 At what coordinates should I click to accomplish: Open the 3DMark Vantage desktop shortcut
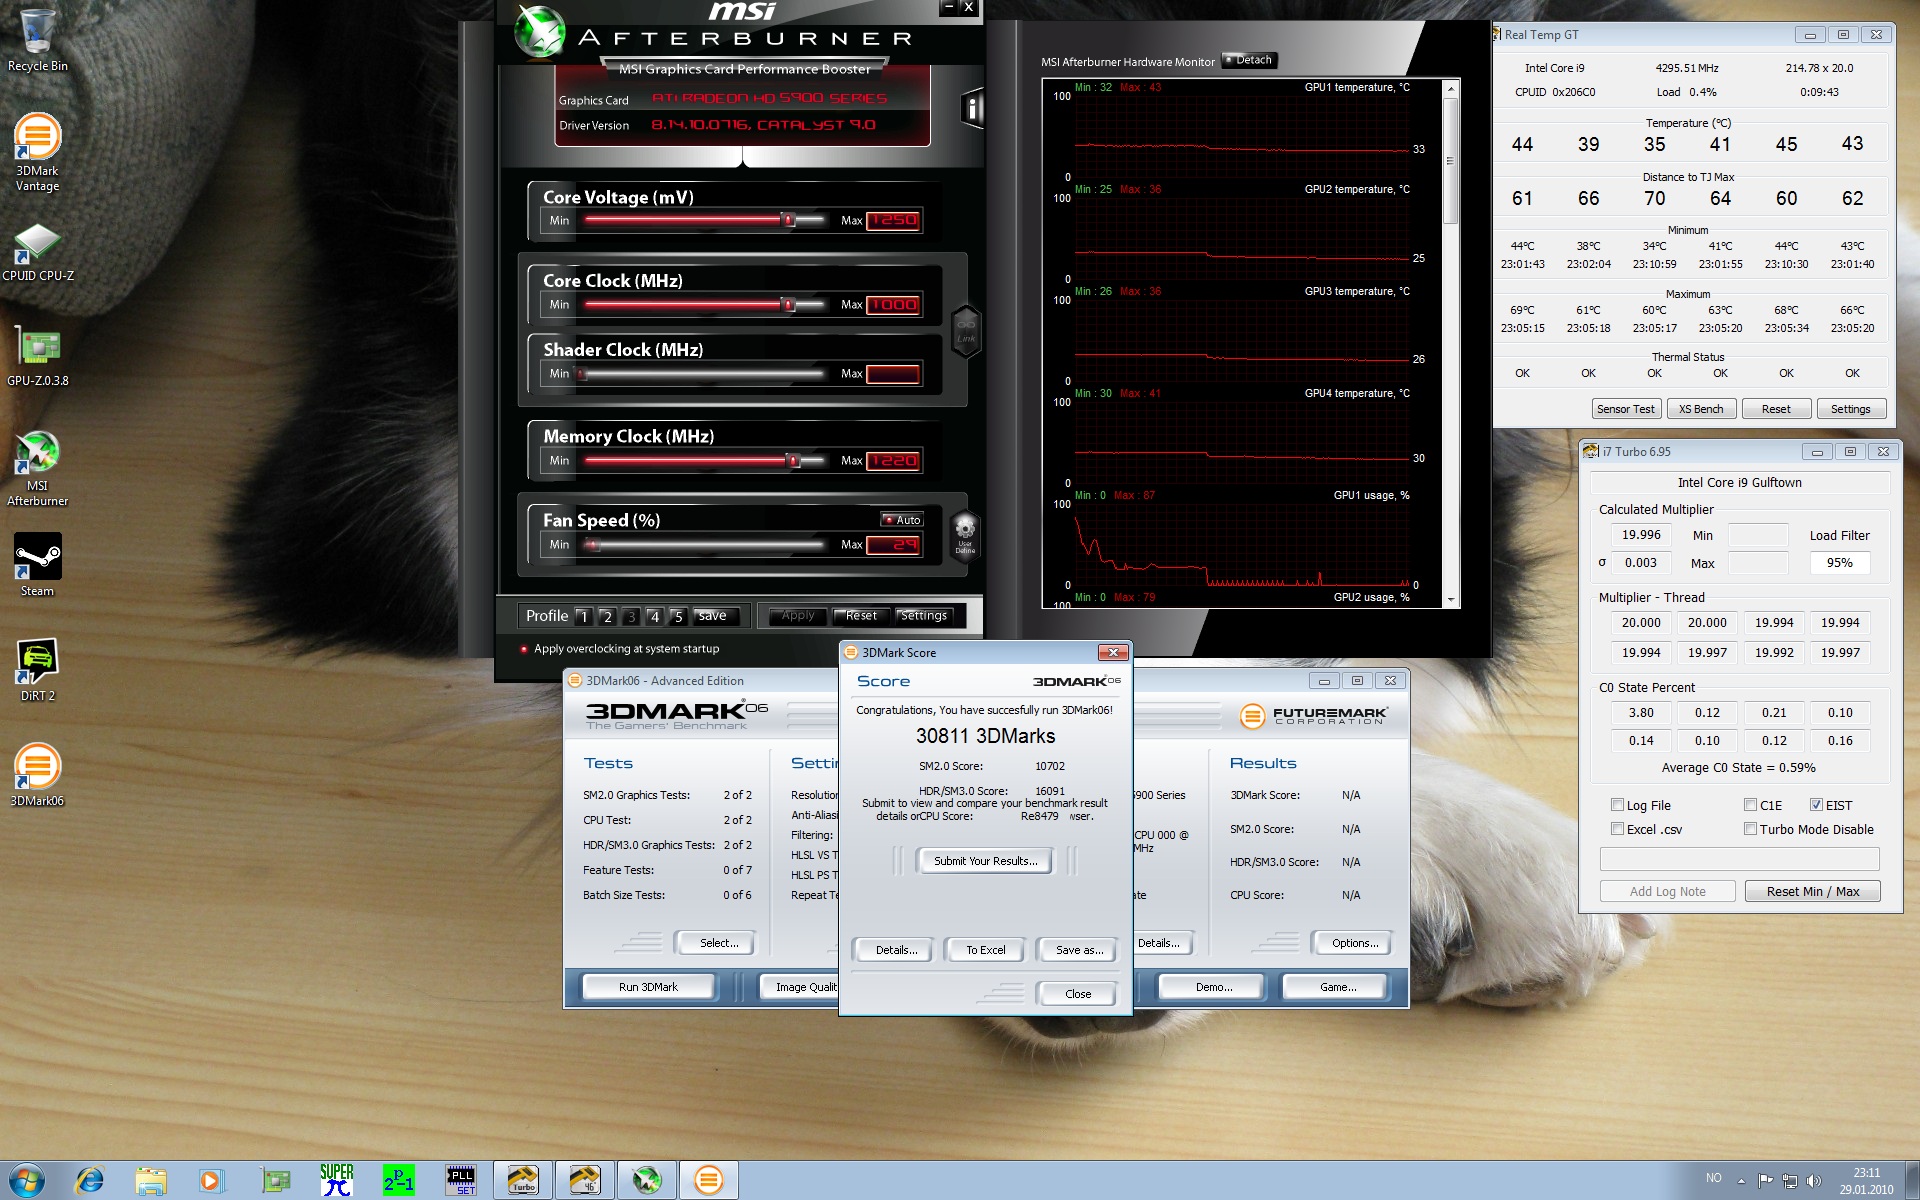(x=37, y=152)
